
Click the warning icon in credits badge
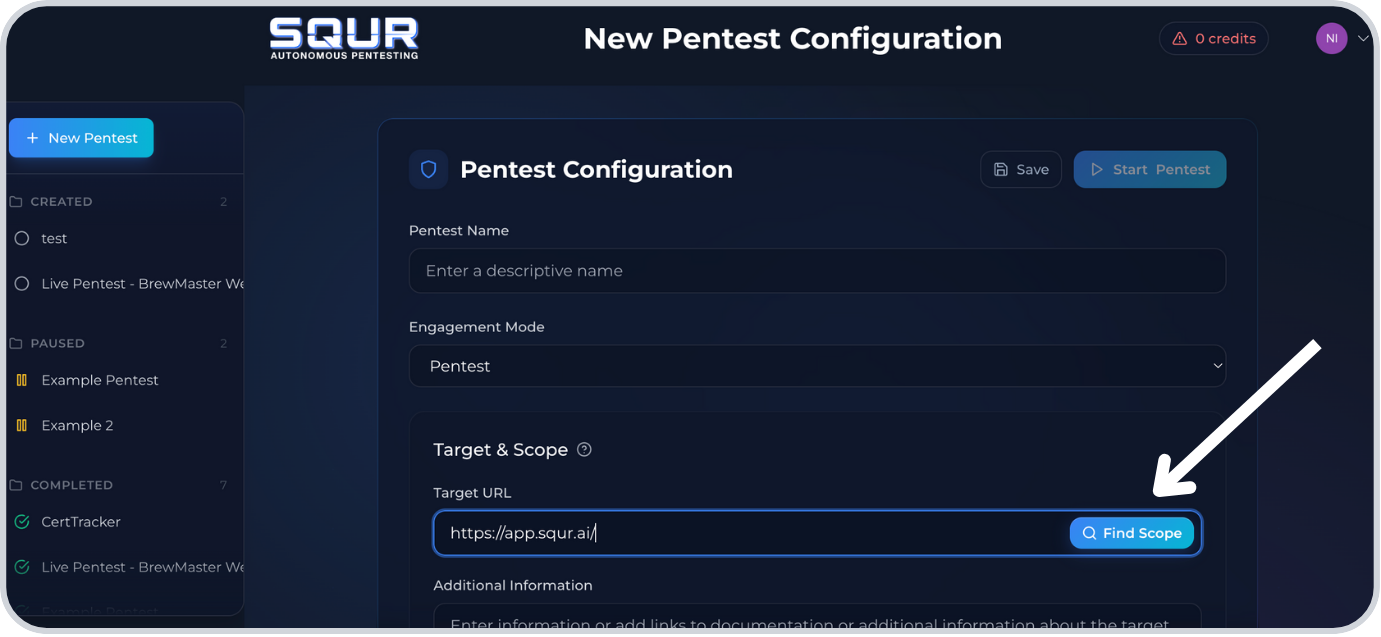pos(1181,39)
